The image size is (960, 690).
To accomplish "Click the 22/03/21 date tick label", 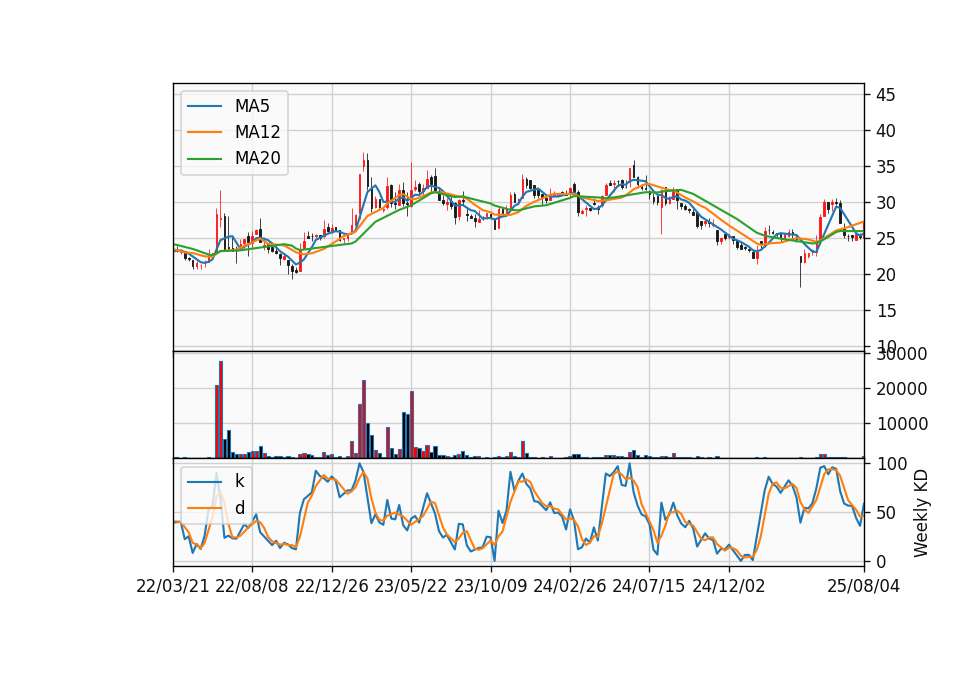I will (x=173, y=586).
